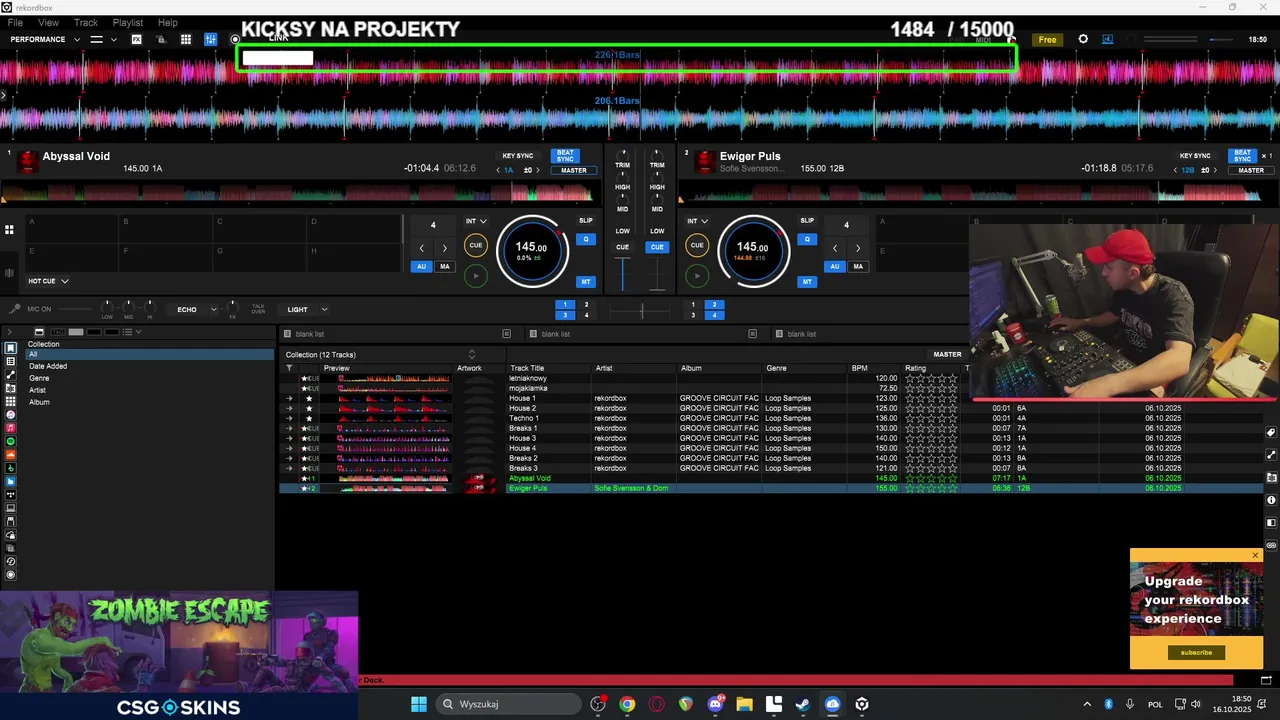Decrease deck 2 loop beat size arrow
Screen dimensions: 1280x720
pyautogui.click(x=835, y=248)
